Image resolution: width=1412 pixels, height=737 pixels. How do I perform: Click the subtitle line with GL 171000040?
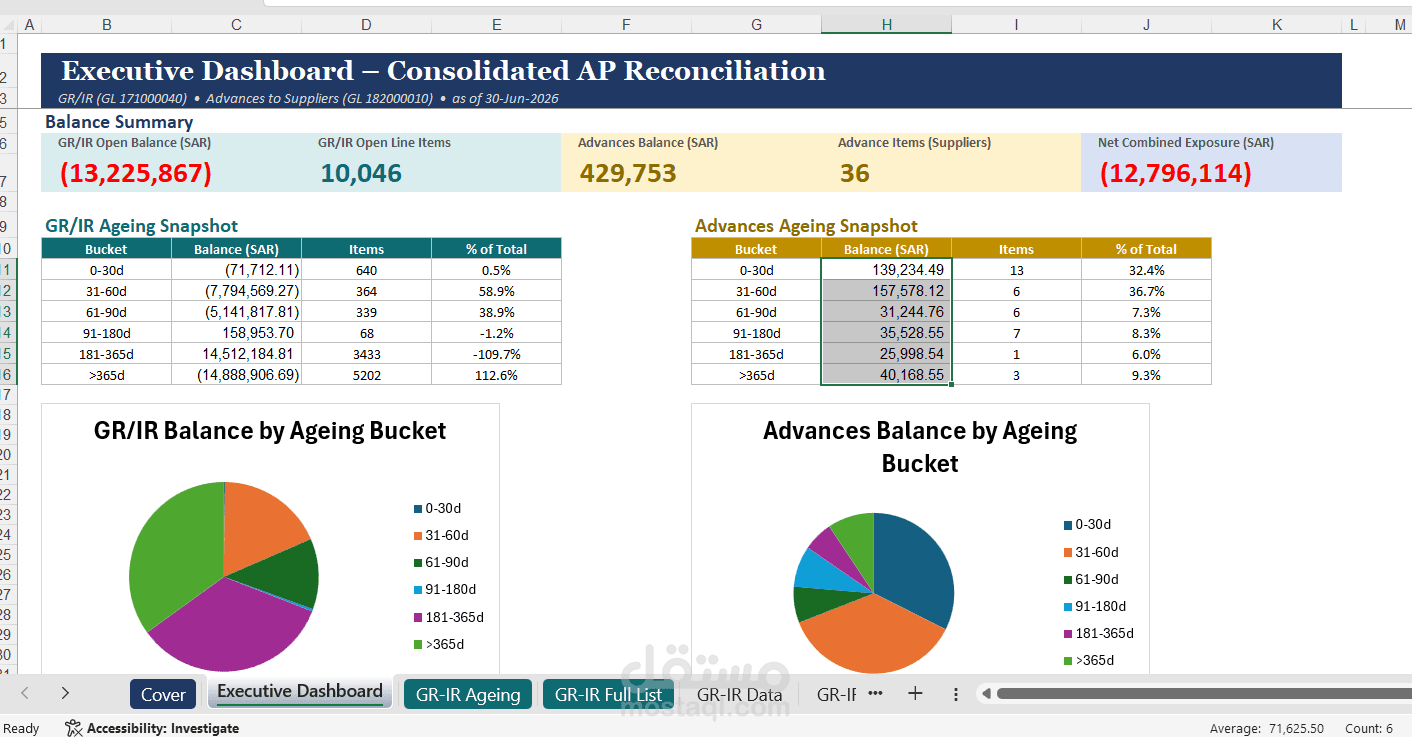click(309, 99)
